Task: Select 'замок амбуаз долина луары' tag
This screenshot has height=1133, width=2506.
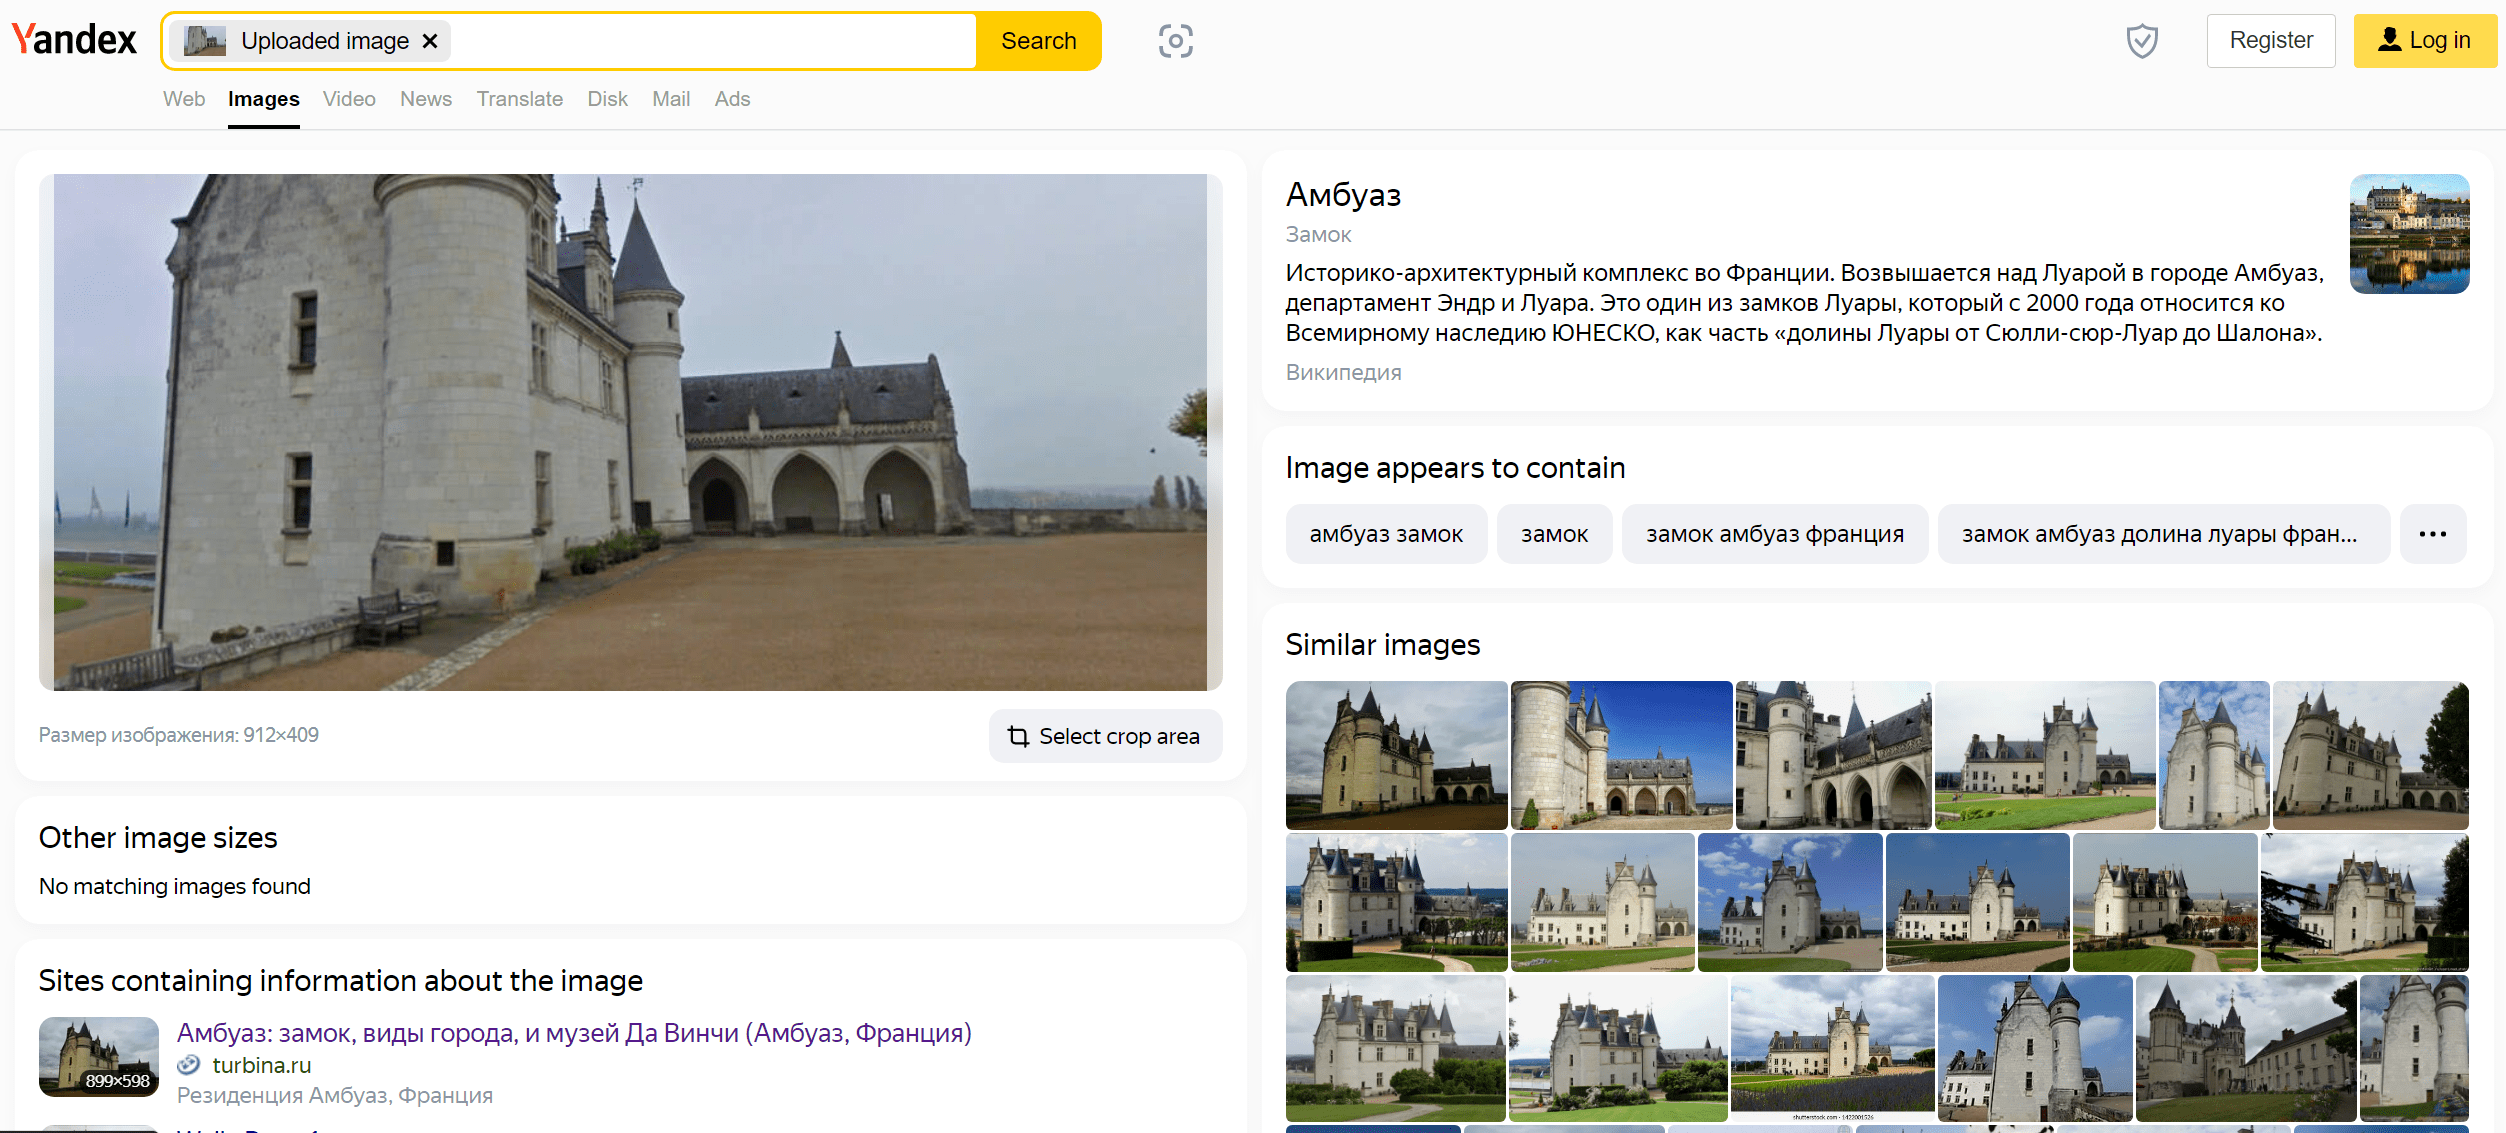Action: (2163, 534)
